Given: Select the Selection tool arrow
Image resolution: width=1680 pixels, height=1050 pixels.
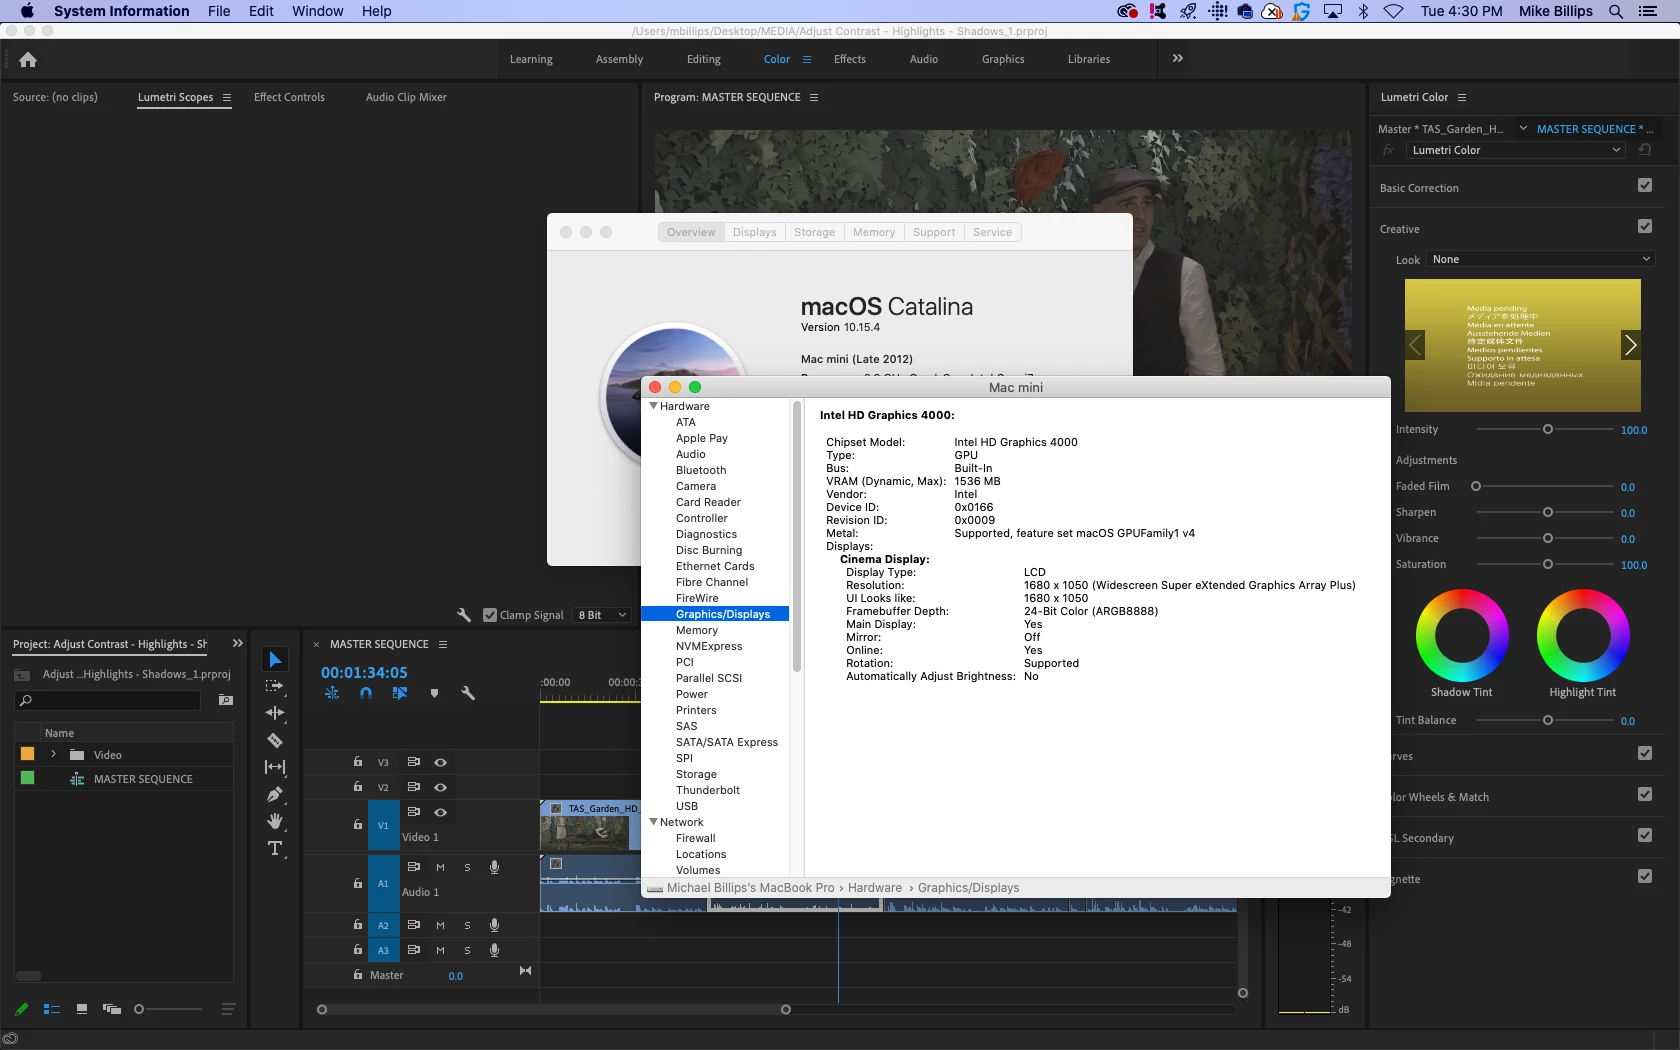Looking at the screenshot, I should tap(275, 659).
